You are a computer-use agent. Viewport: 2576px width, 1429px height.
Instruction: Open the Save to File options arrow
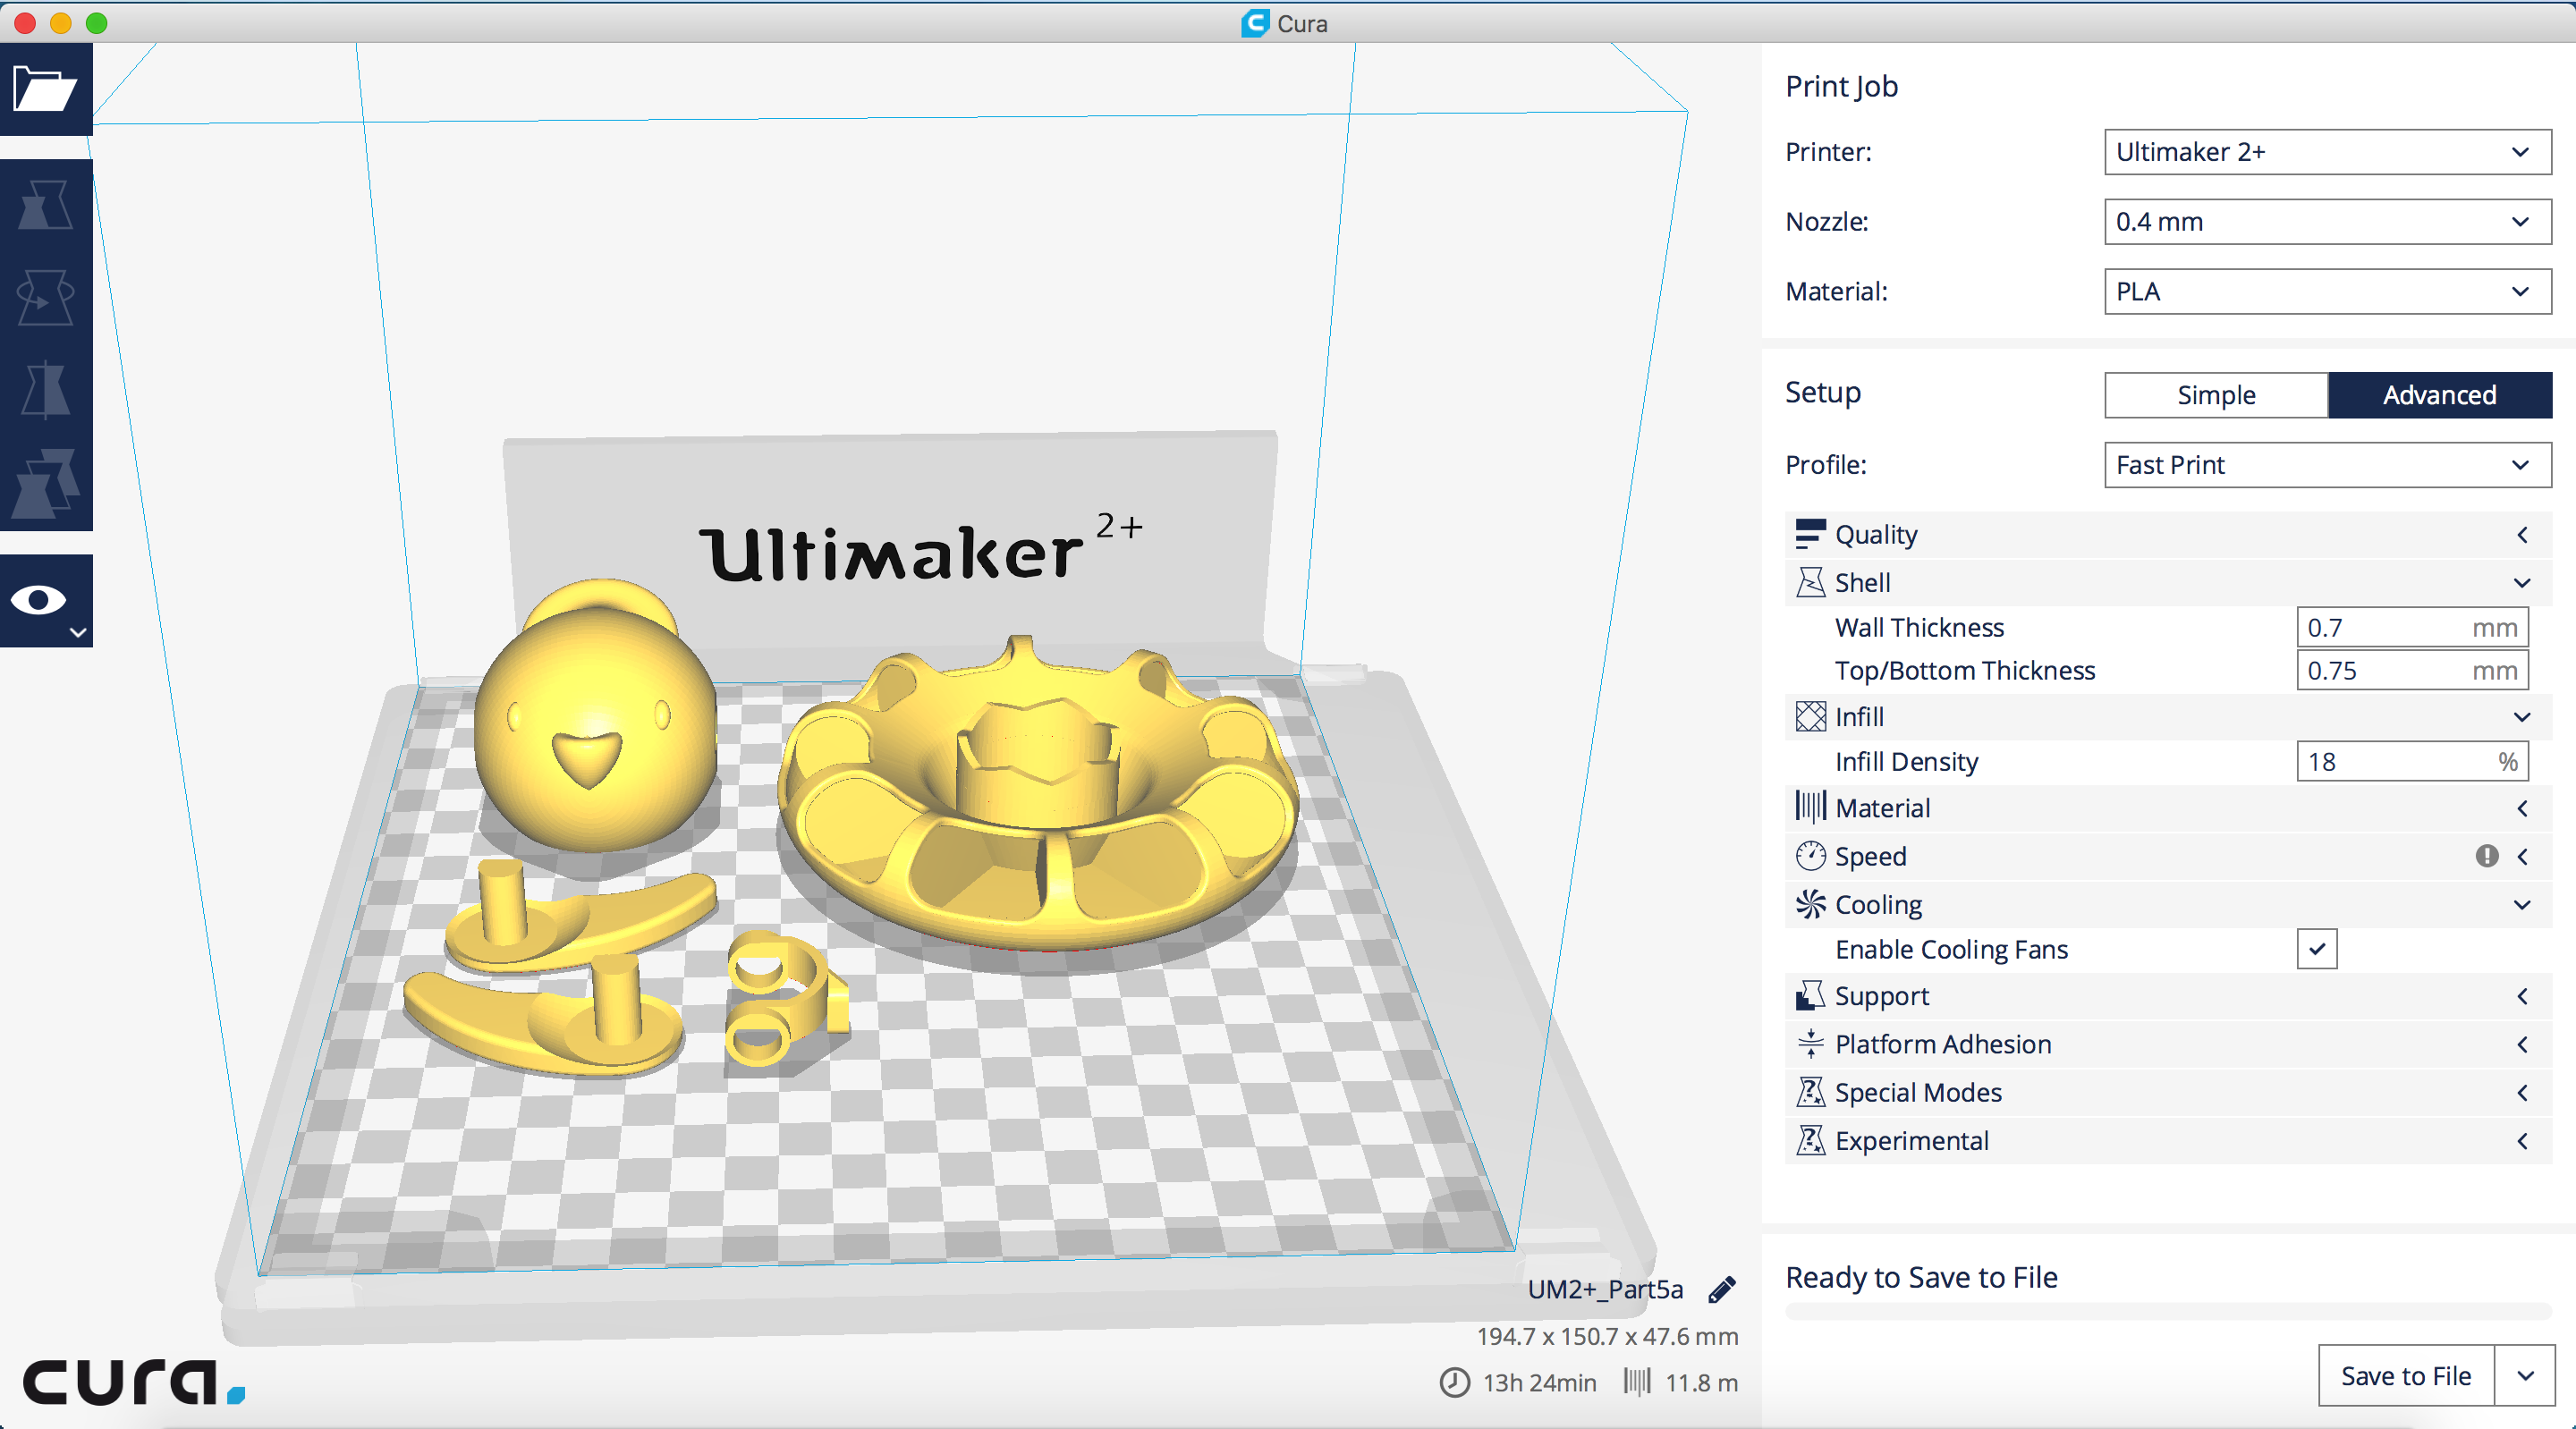[2525, 1376]
